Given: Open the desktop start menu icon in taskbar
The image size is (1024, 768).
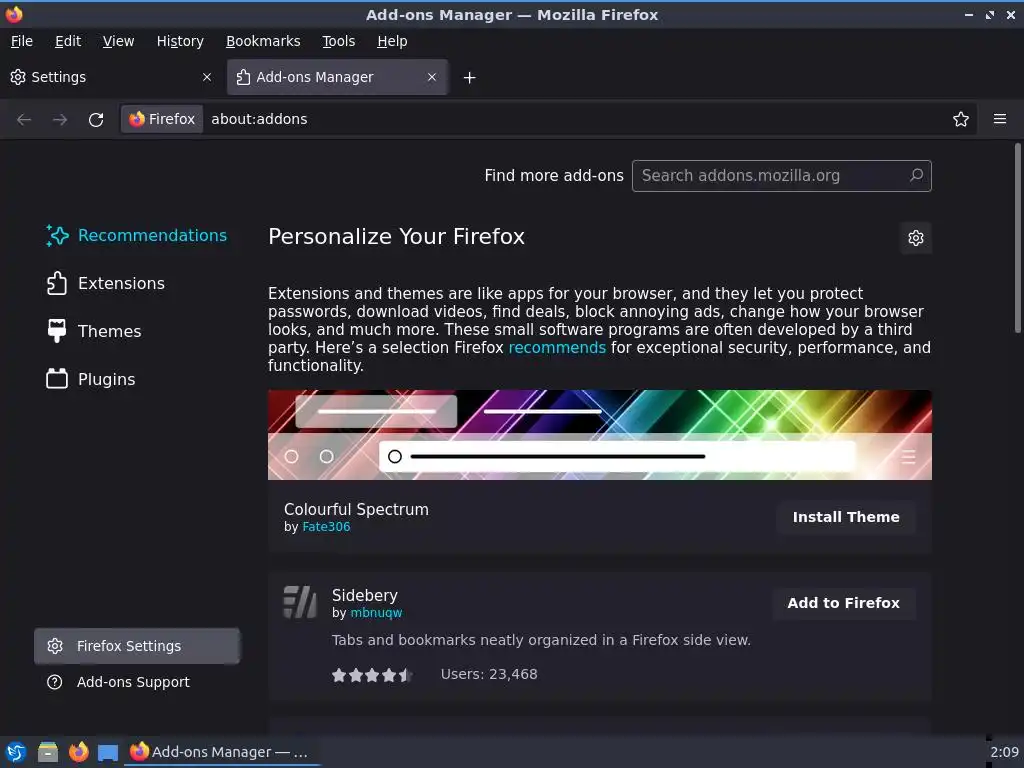Looking at the screenshot, I should click(x=16, y=752).
